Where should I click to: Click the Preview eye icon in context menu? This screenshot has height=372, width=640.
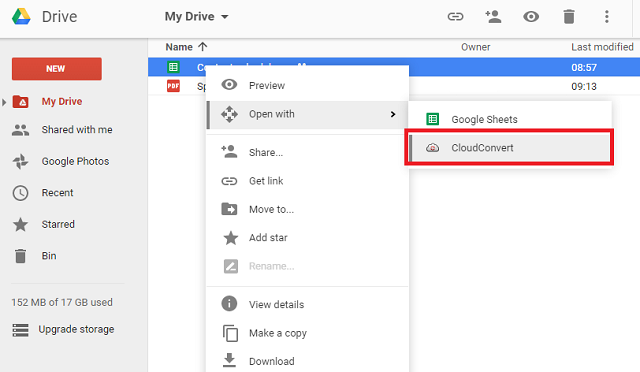229,85
